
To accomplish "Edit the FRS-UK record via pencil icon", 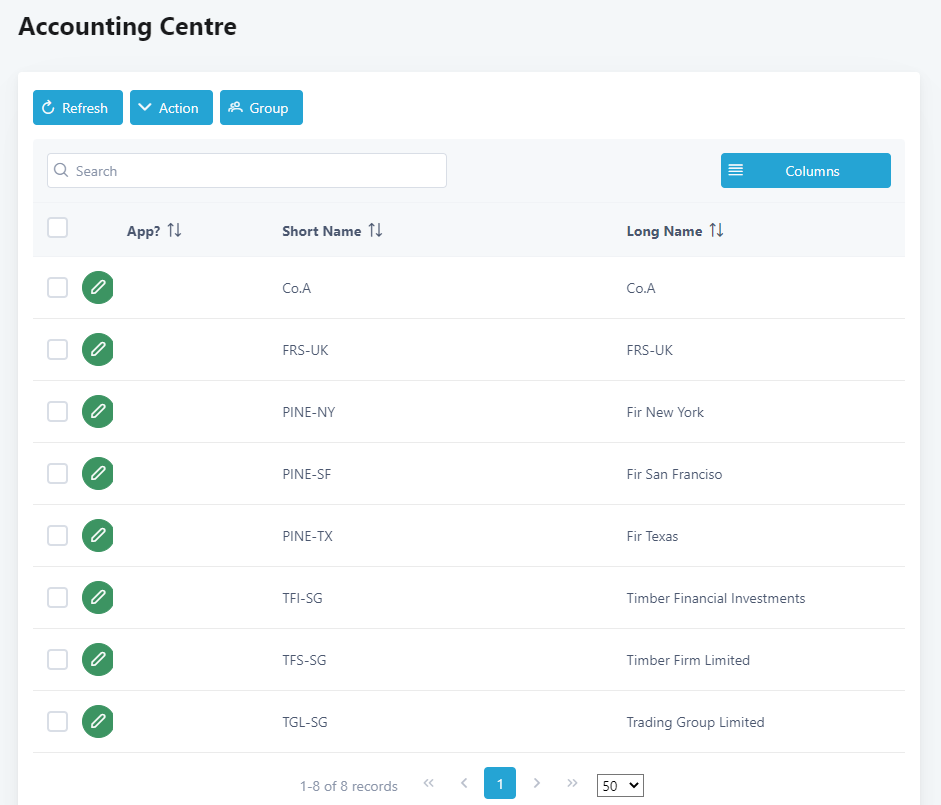I will pos(97,350).
